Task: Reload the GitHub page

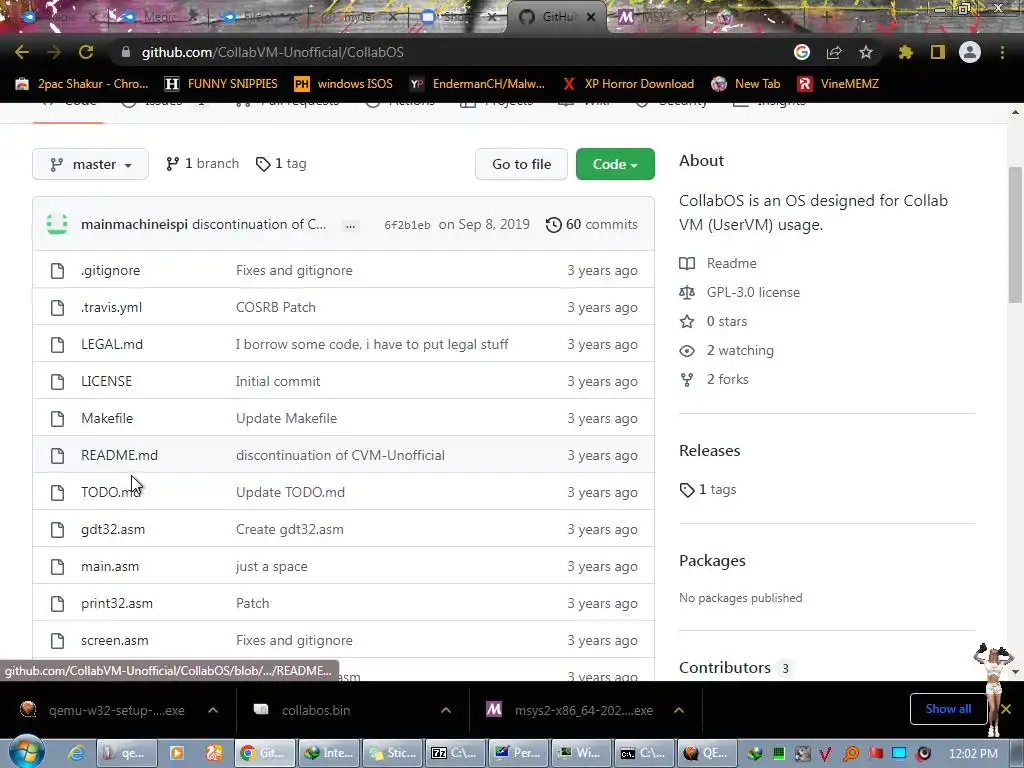Action: click(86, 52)
